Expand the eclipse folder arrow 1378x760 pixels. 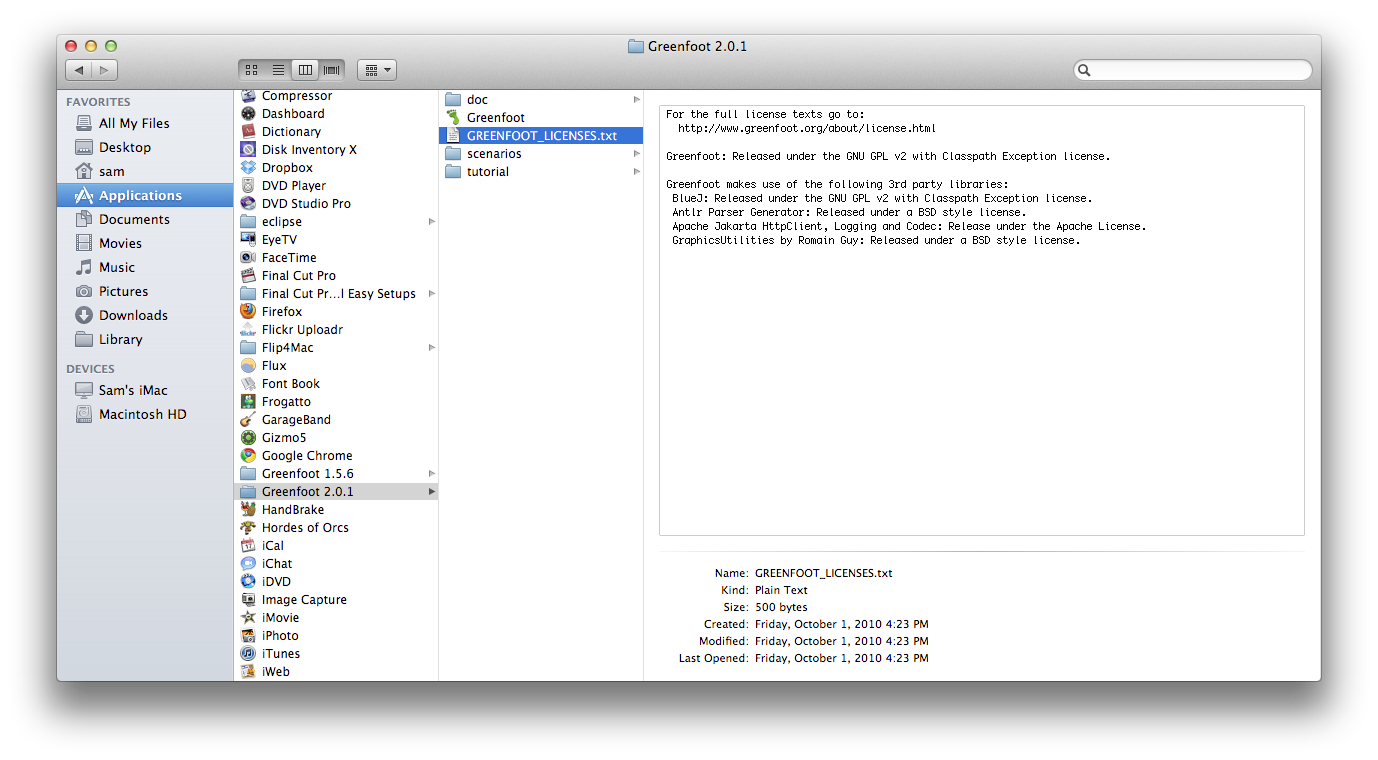(x=432, y=222)
